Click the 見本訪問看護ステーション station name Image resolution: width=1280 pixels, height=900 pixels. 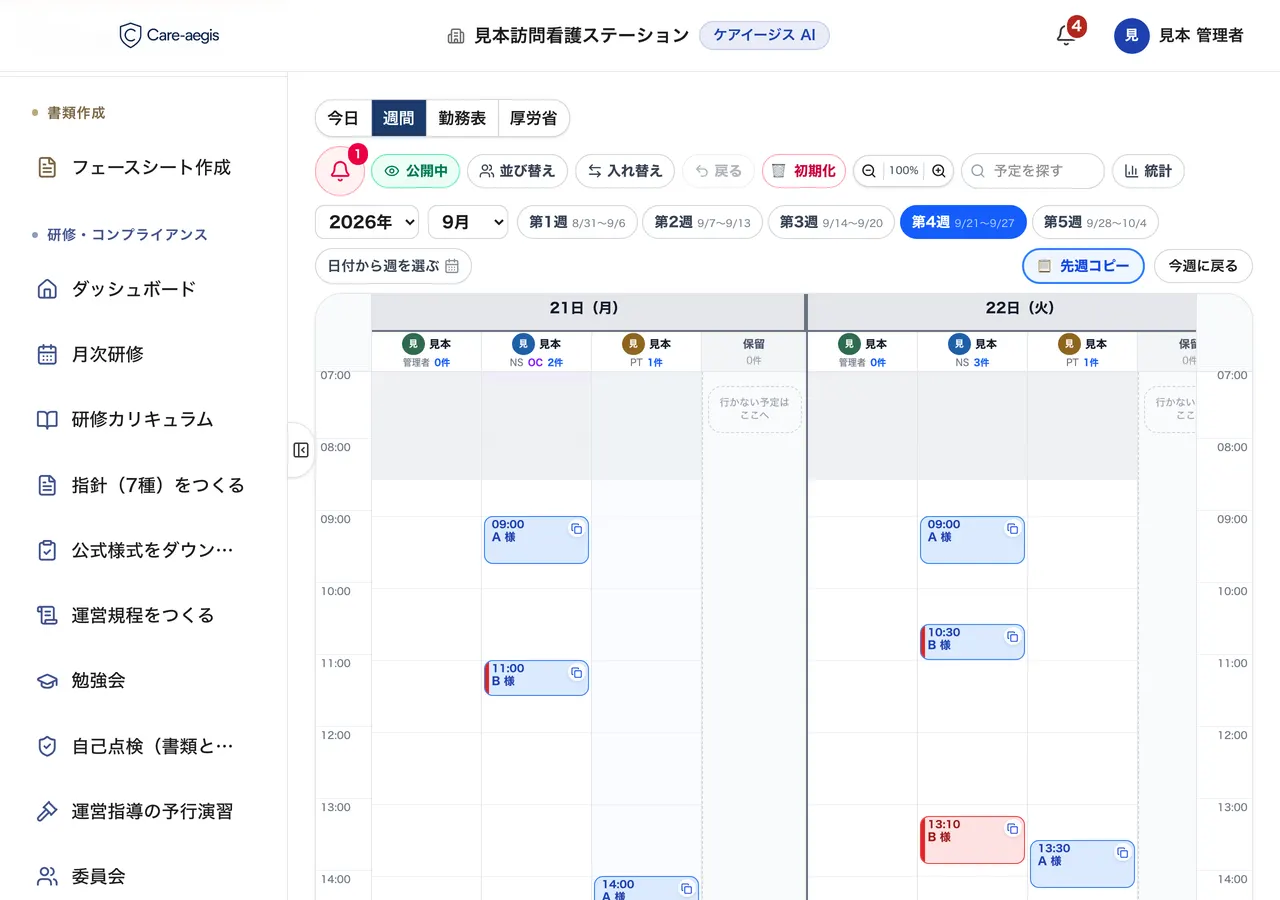(581, 35)
